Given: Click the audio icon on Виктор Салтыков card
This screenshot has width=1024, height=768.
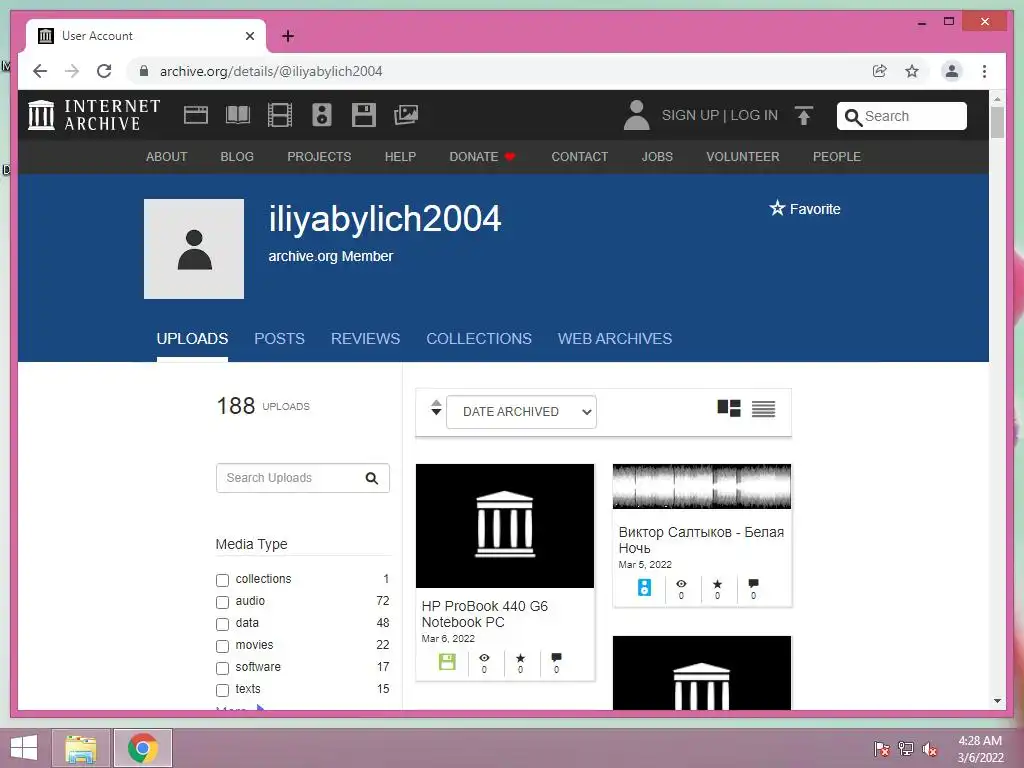Looking at the screenshot, I should click(645, 587).
